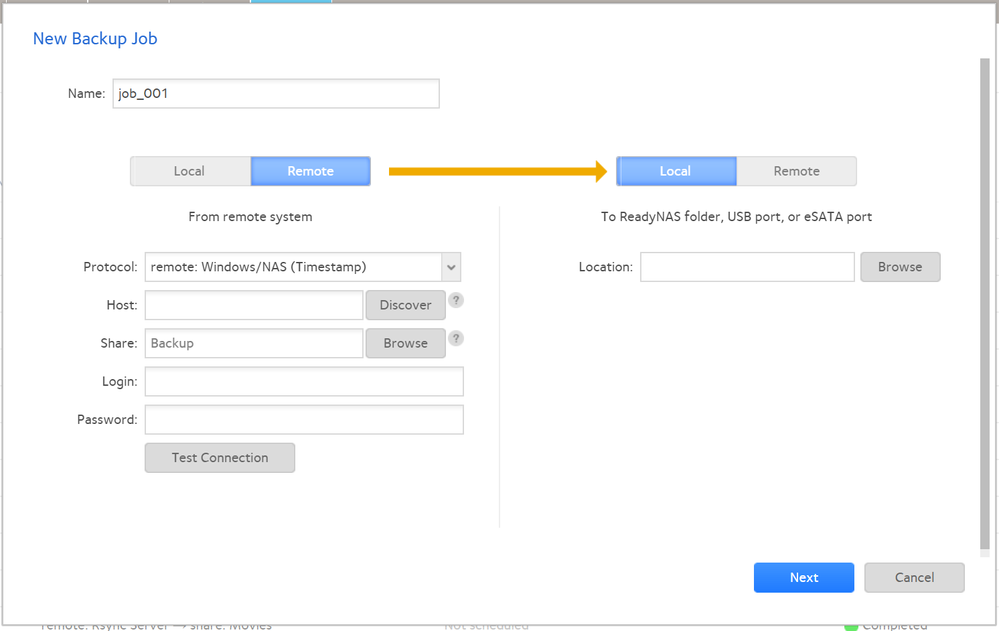Click into the Host input field

pyautogui.click(x=254, y=305)
